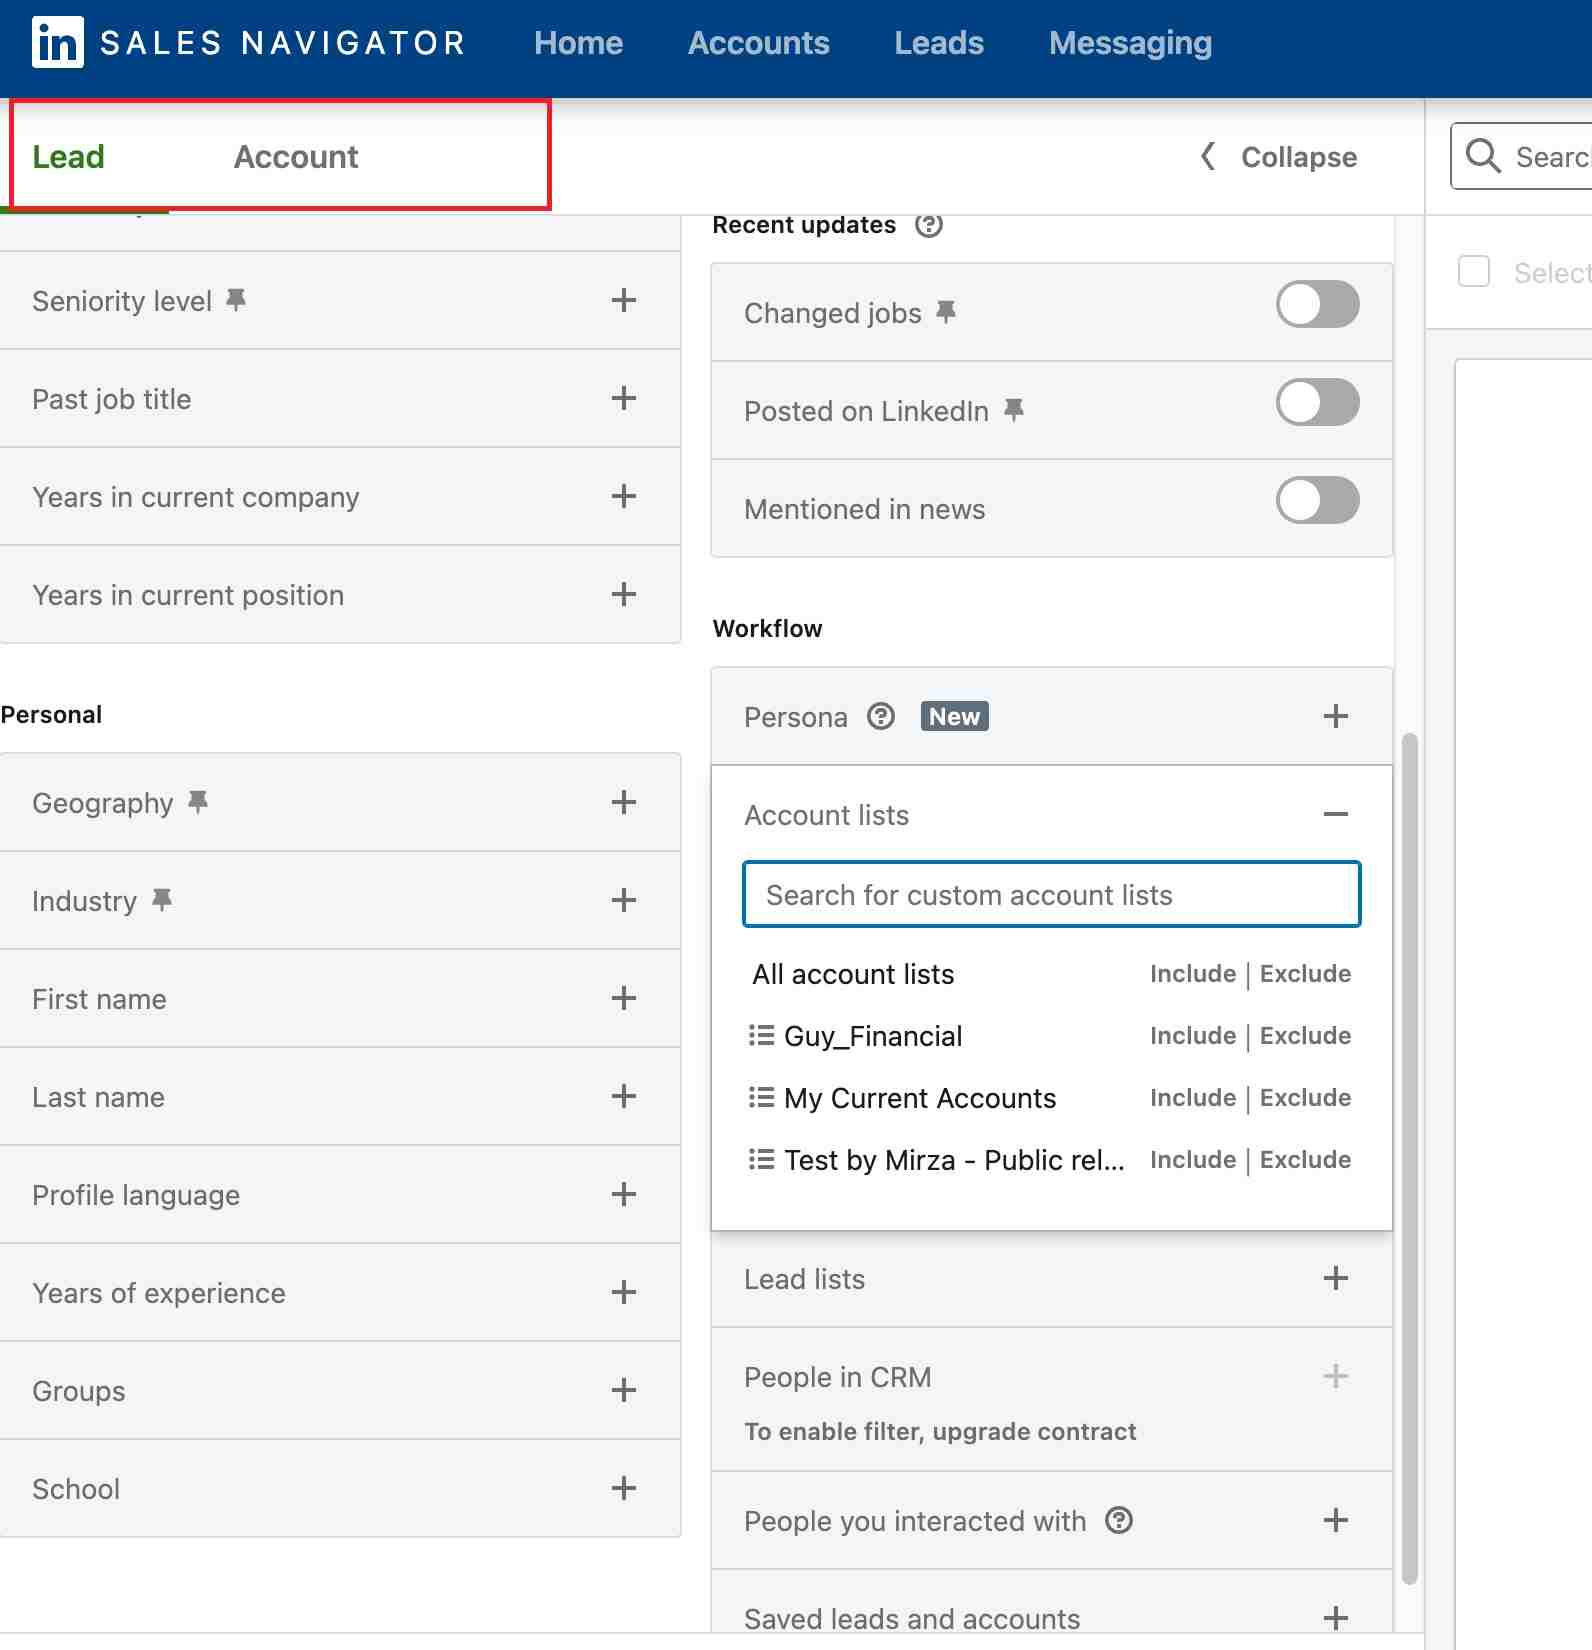Include the Guy_Financial list
Image resolution: width=1592 pixels, height=1650 pixels.
[1193, 1036]
